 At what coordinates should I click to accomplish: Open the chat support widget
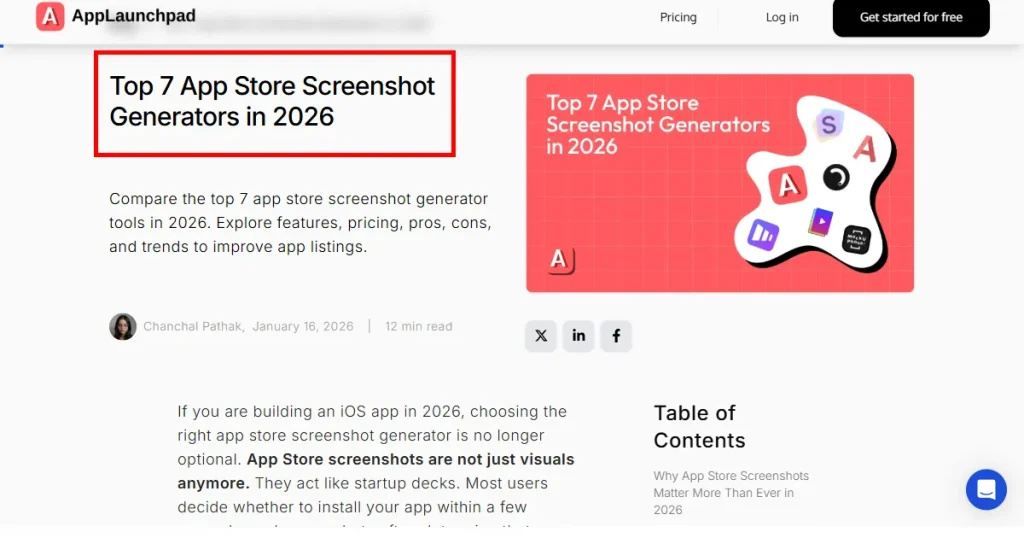(x=986, y=489)
